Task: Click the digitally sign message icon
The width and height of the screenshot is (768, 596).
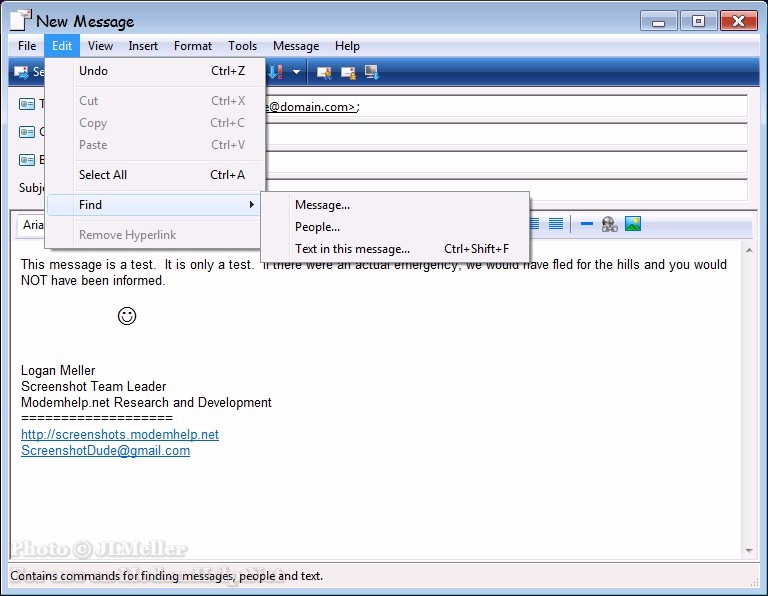Action: pos(324,72)
